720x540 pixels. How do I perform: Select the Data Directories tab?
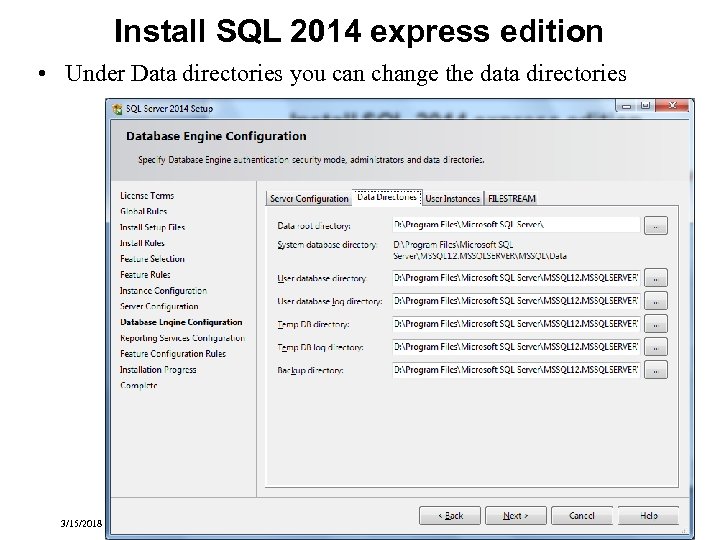[387, 197]
